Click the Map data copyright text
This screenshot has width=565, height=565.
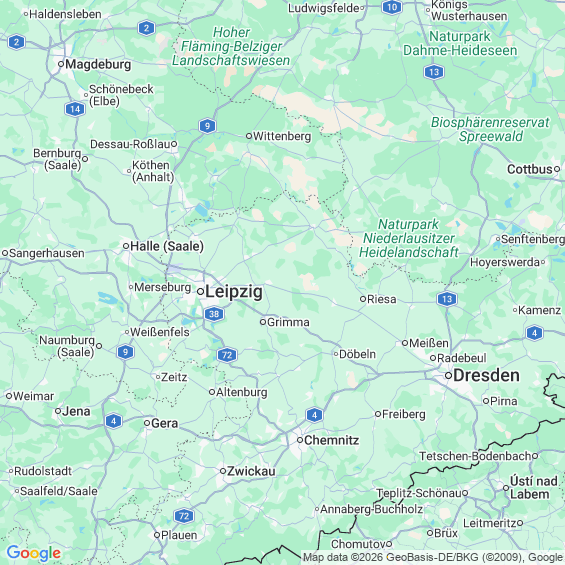pyautogui.click(x=433, y=557)
